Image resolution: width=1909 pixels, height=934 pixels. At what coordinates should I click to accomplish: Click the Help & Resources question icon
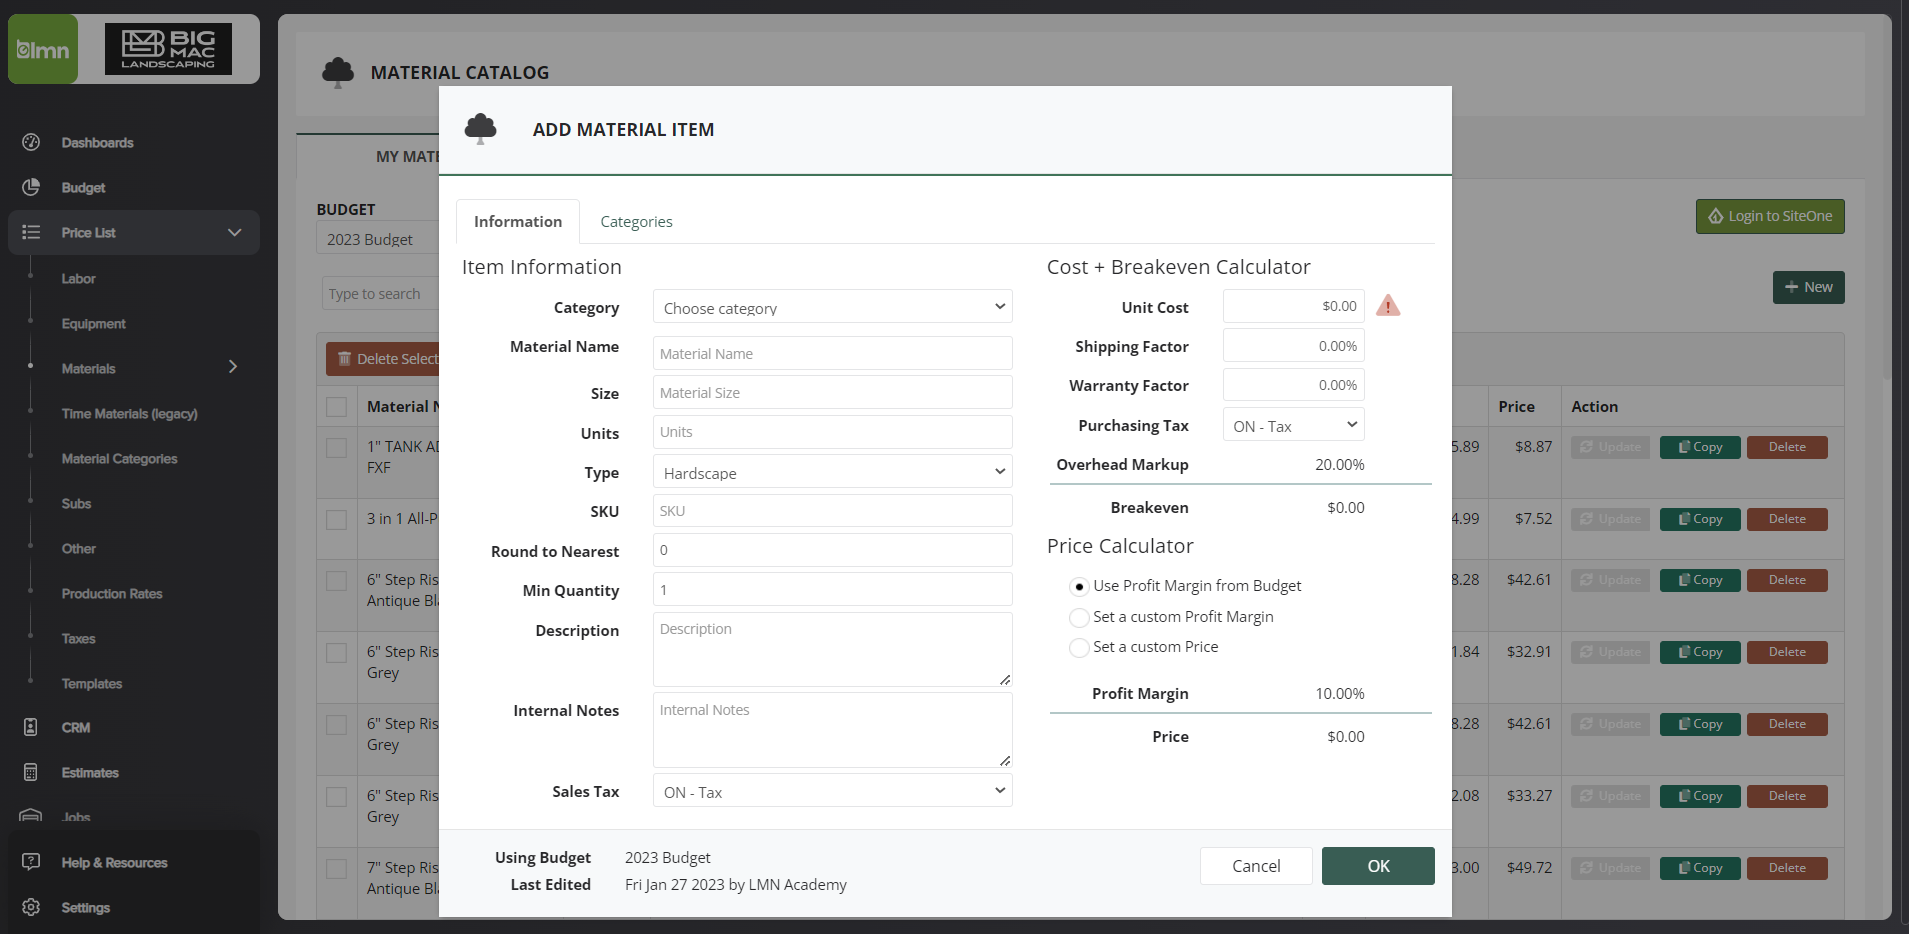[31, 862]
